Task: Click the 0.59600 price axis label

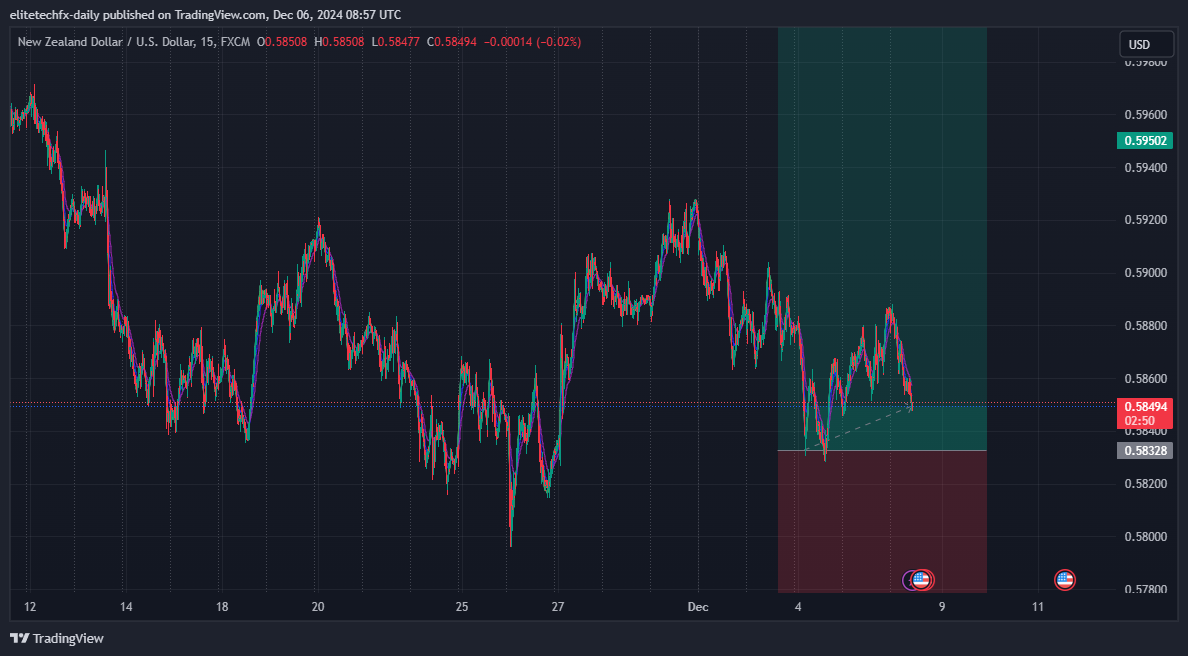Action: click(1146, 115)
